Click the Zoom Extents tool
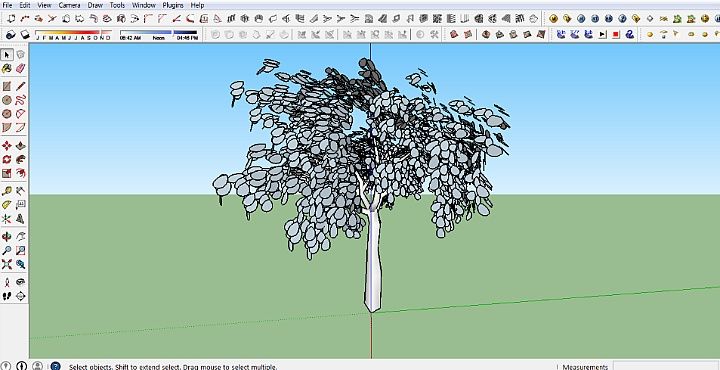 (x=6, y=264)
